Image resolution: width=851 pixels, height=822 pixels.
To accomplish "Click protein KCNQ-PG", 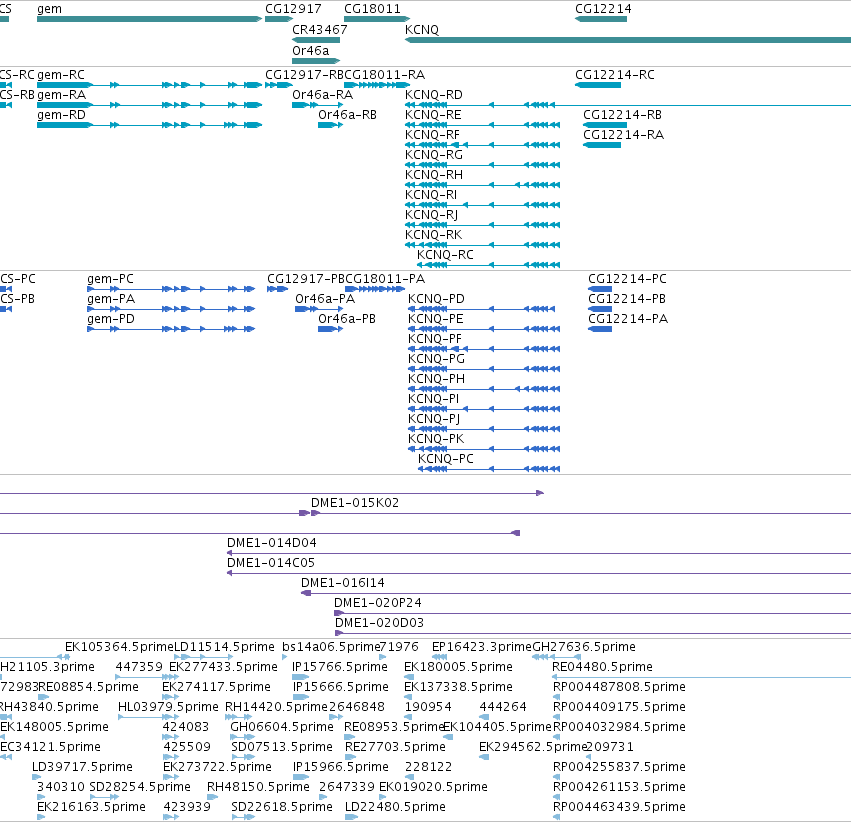I will point(484,369).
